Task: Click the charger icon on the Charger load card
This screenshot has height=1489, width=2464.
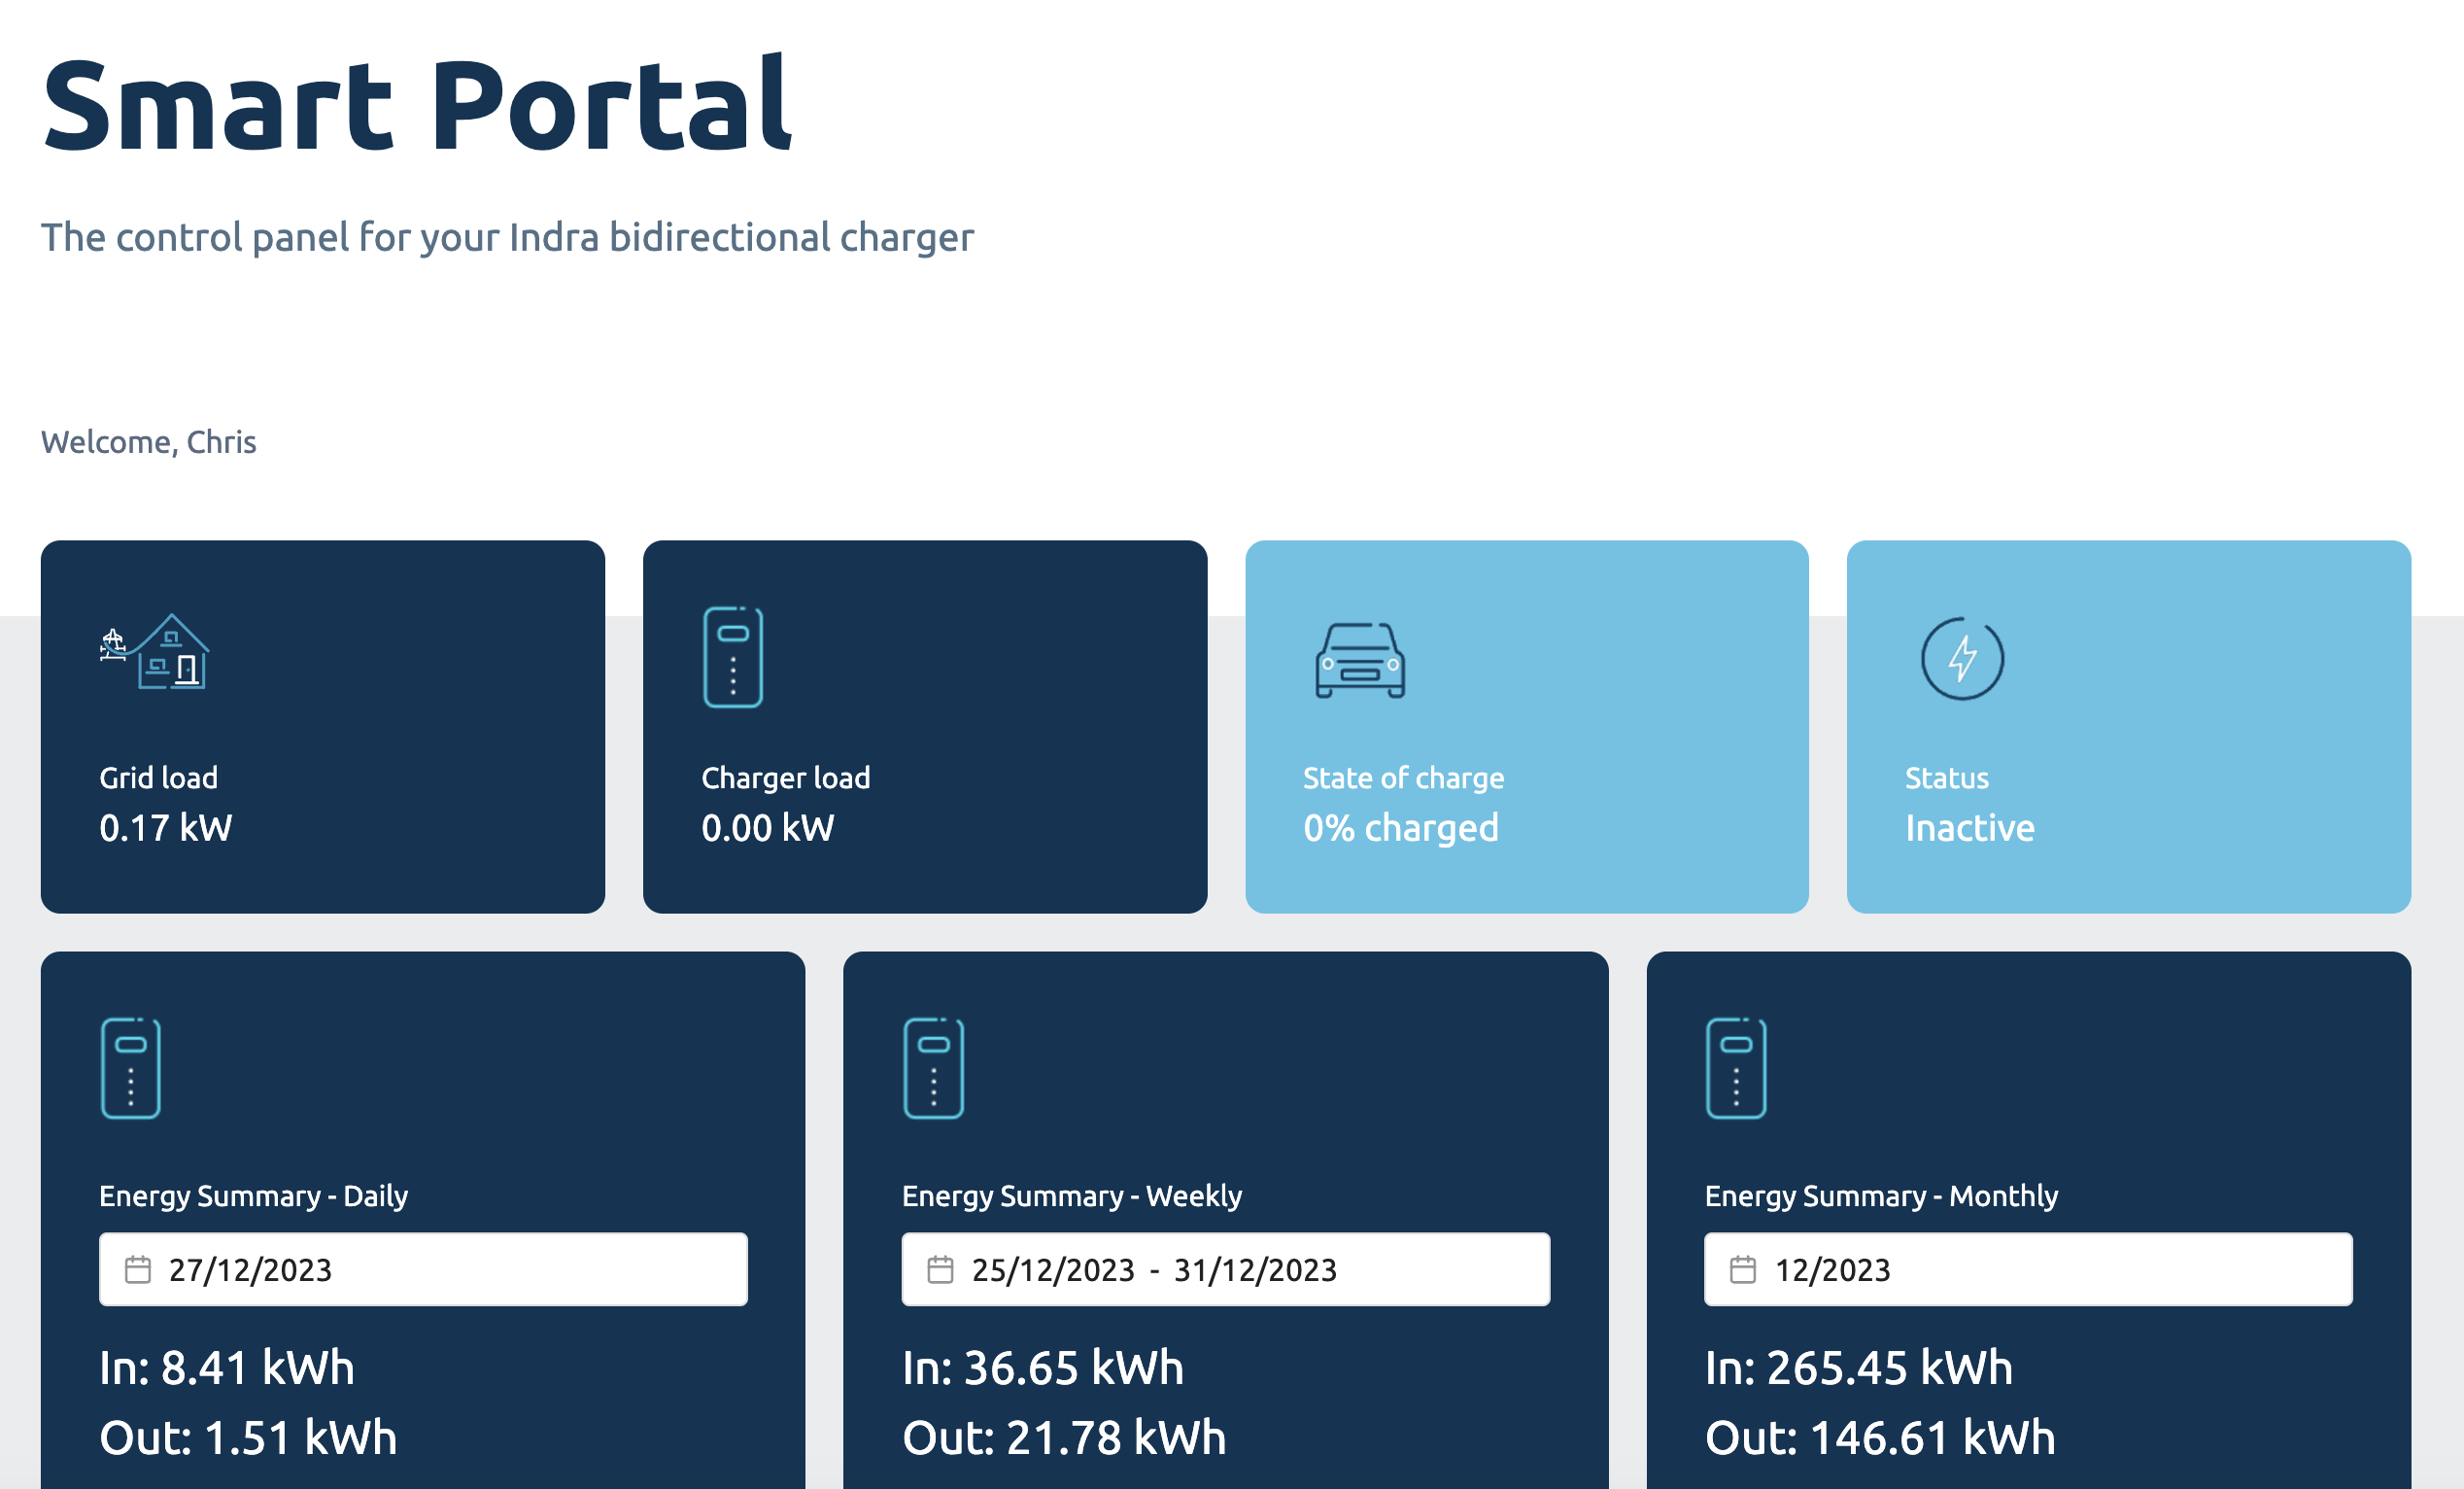Action: click(734, 658)
